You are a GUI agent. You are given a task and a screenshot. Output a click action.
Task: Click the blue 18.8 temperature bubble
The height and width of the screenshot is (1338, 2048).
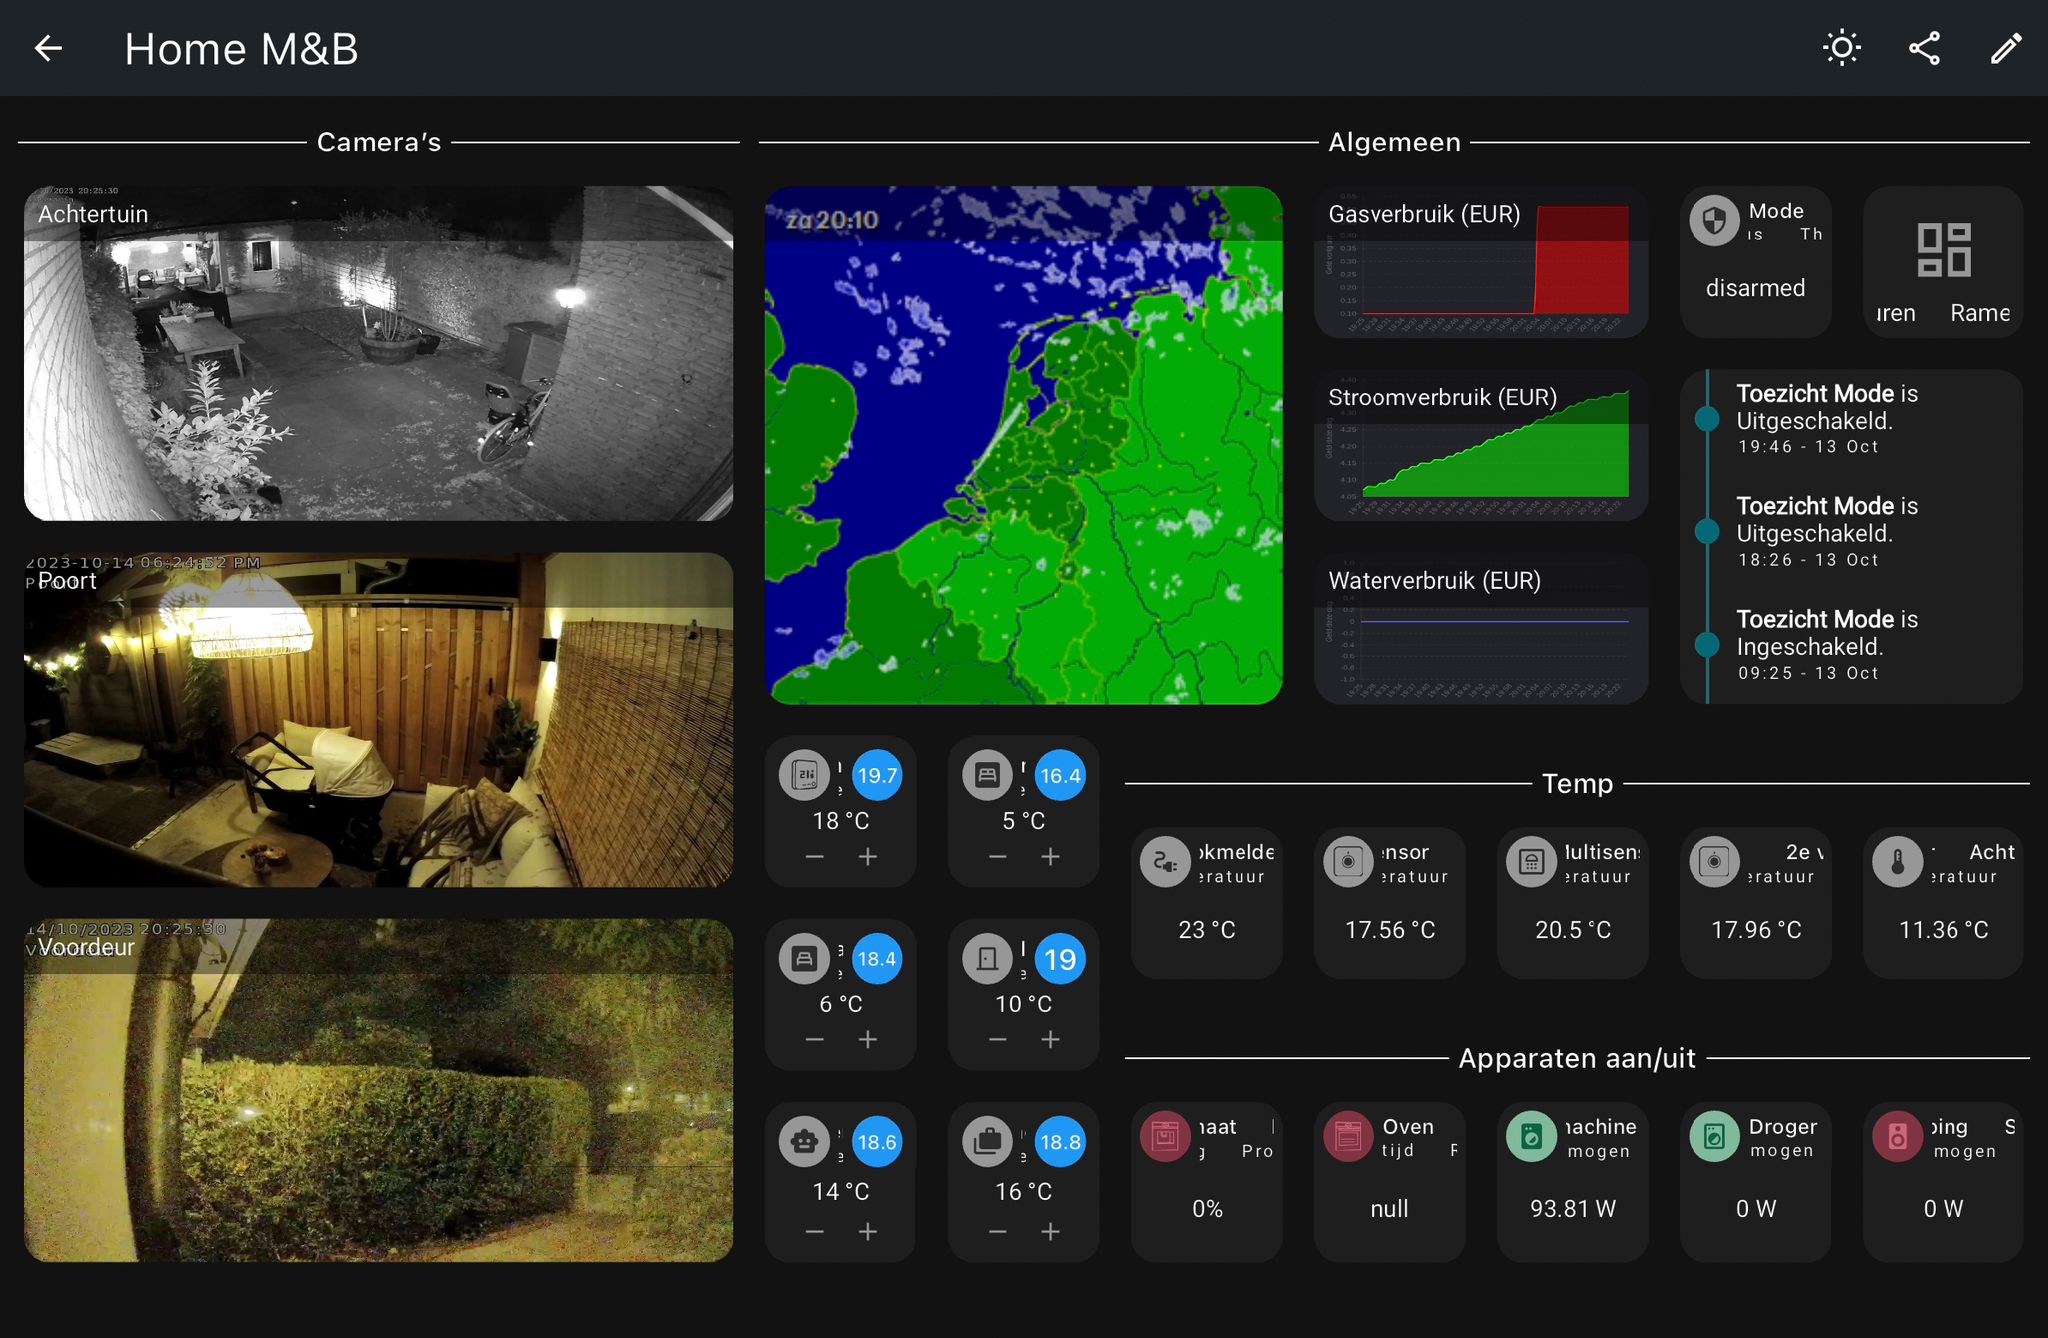coord(1060,1141)
